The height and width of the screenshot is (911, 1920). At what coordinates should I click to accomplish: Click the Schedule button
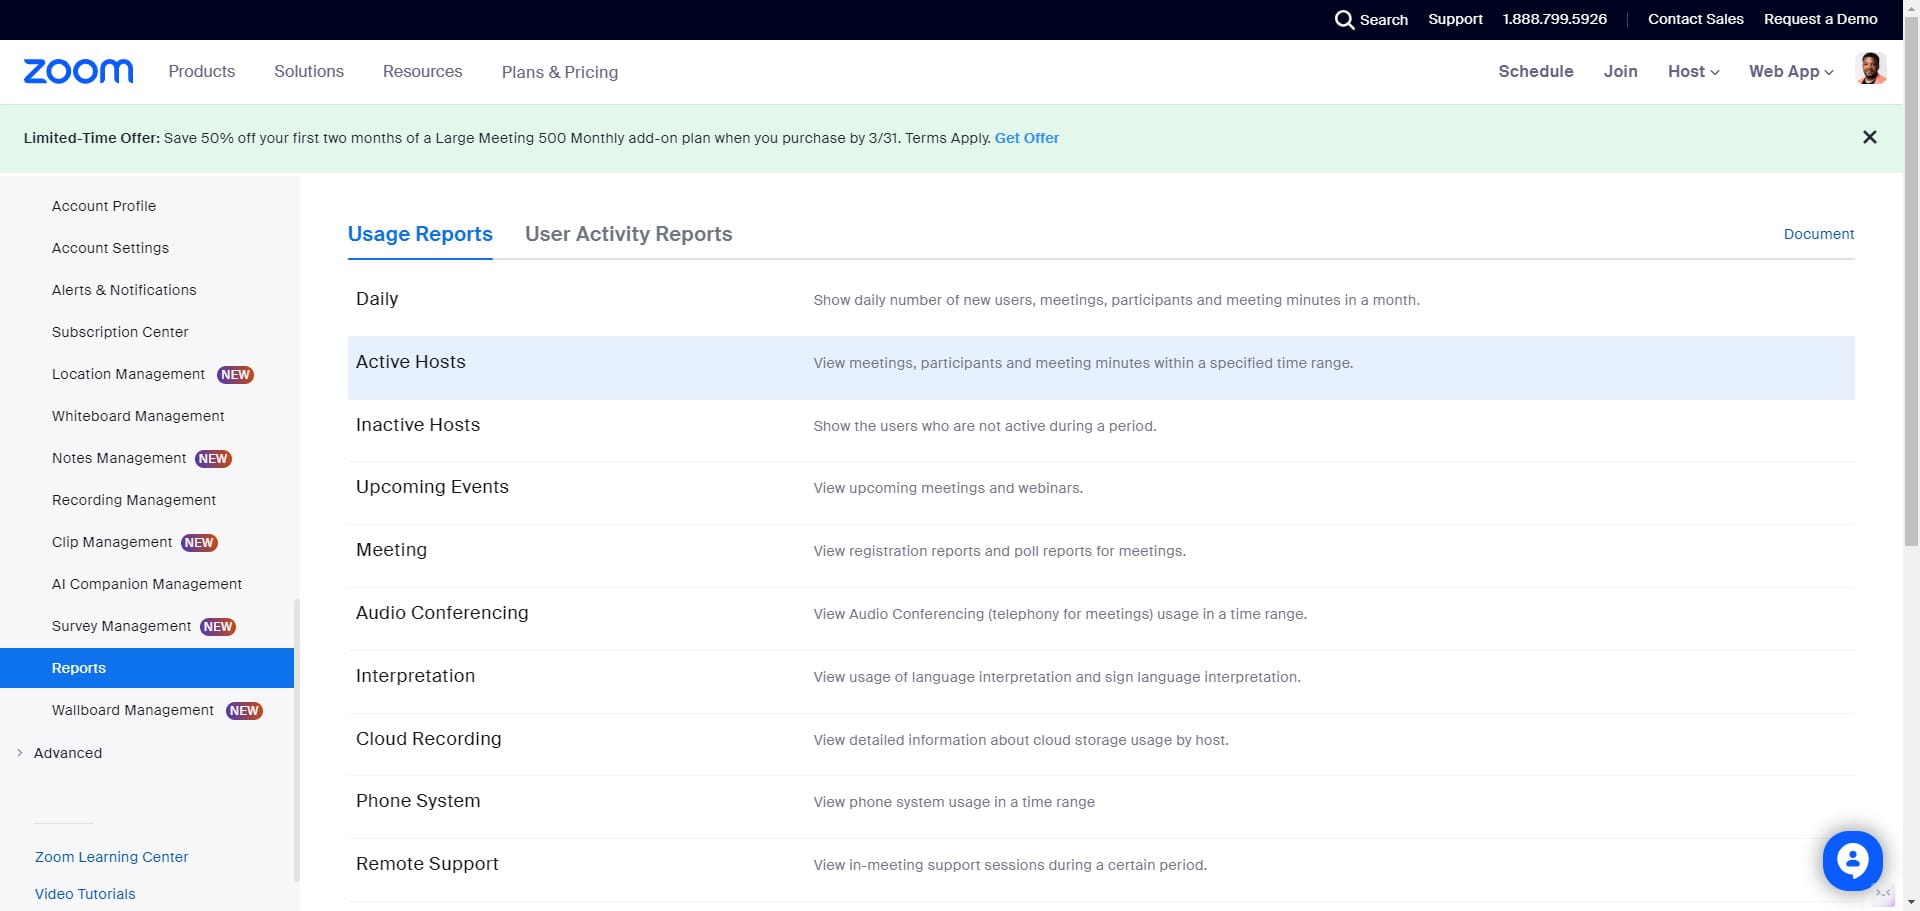(1535, 72)
